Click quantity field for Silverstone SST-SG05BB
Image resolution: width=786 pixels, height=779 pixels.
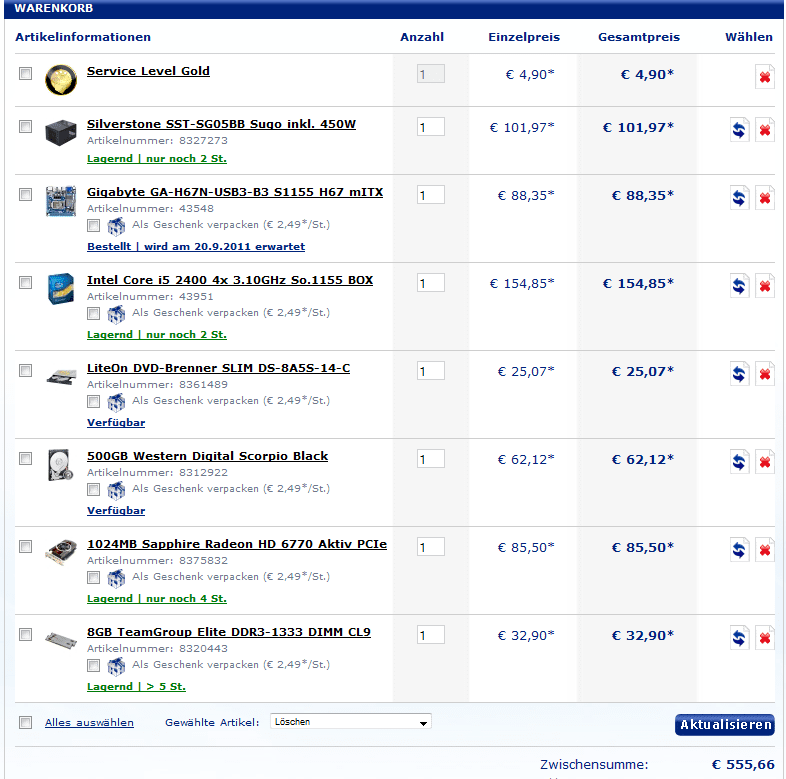point(431,127)
